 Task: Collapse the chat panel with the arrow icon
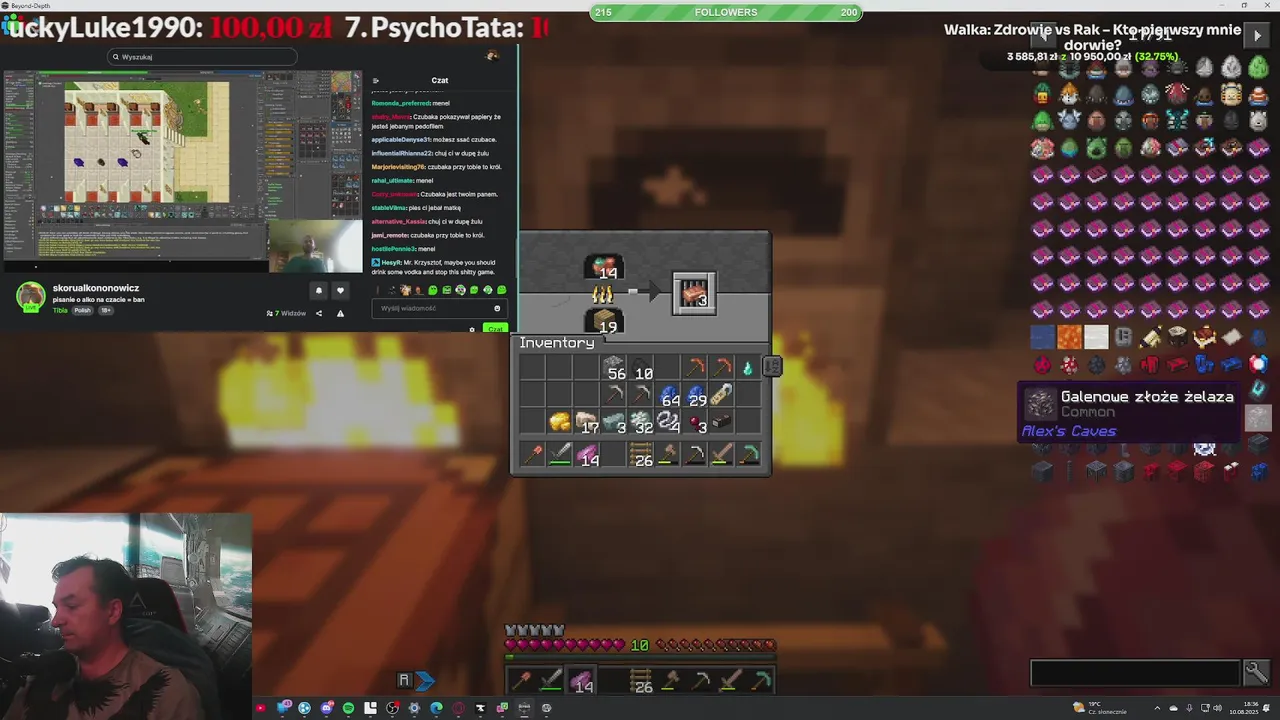(376, 80)
